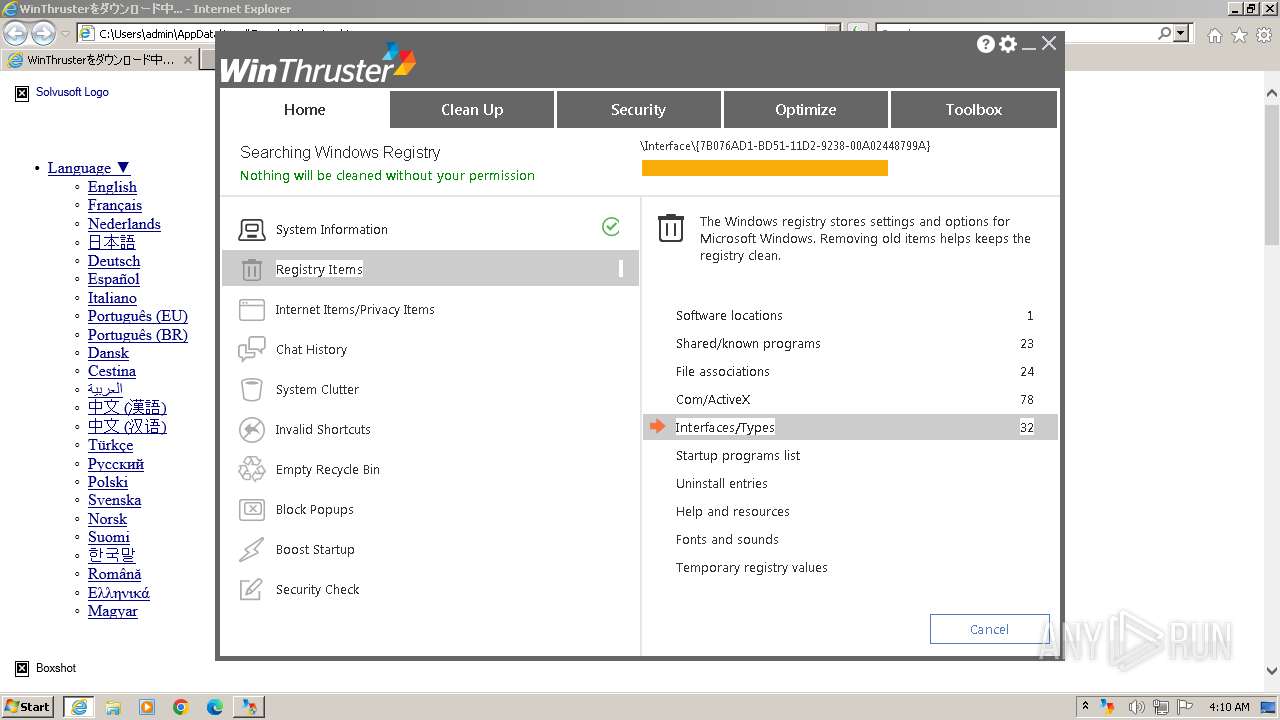Image resolution: width=1280 pixels, height=720 pixels.
Task: Open media player from the taskbar
Action: tap(147, 707)
